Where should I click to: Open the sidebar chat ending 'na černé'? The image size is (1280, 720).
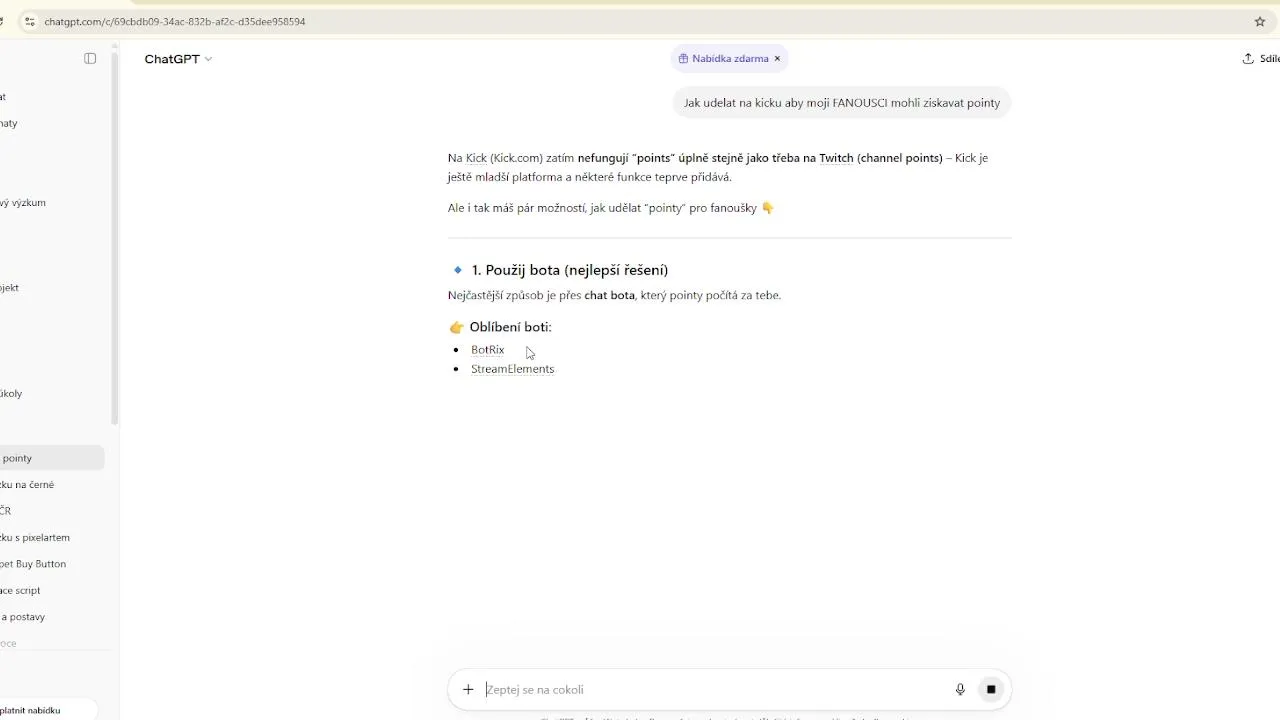coord(50,485)
